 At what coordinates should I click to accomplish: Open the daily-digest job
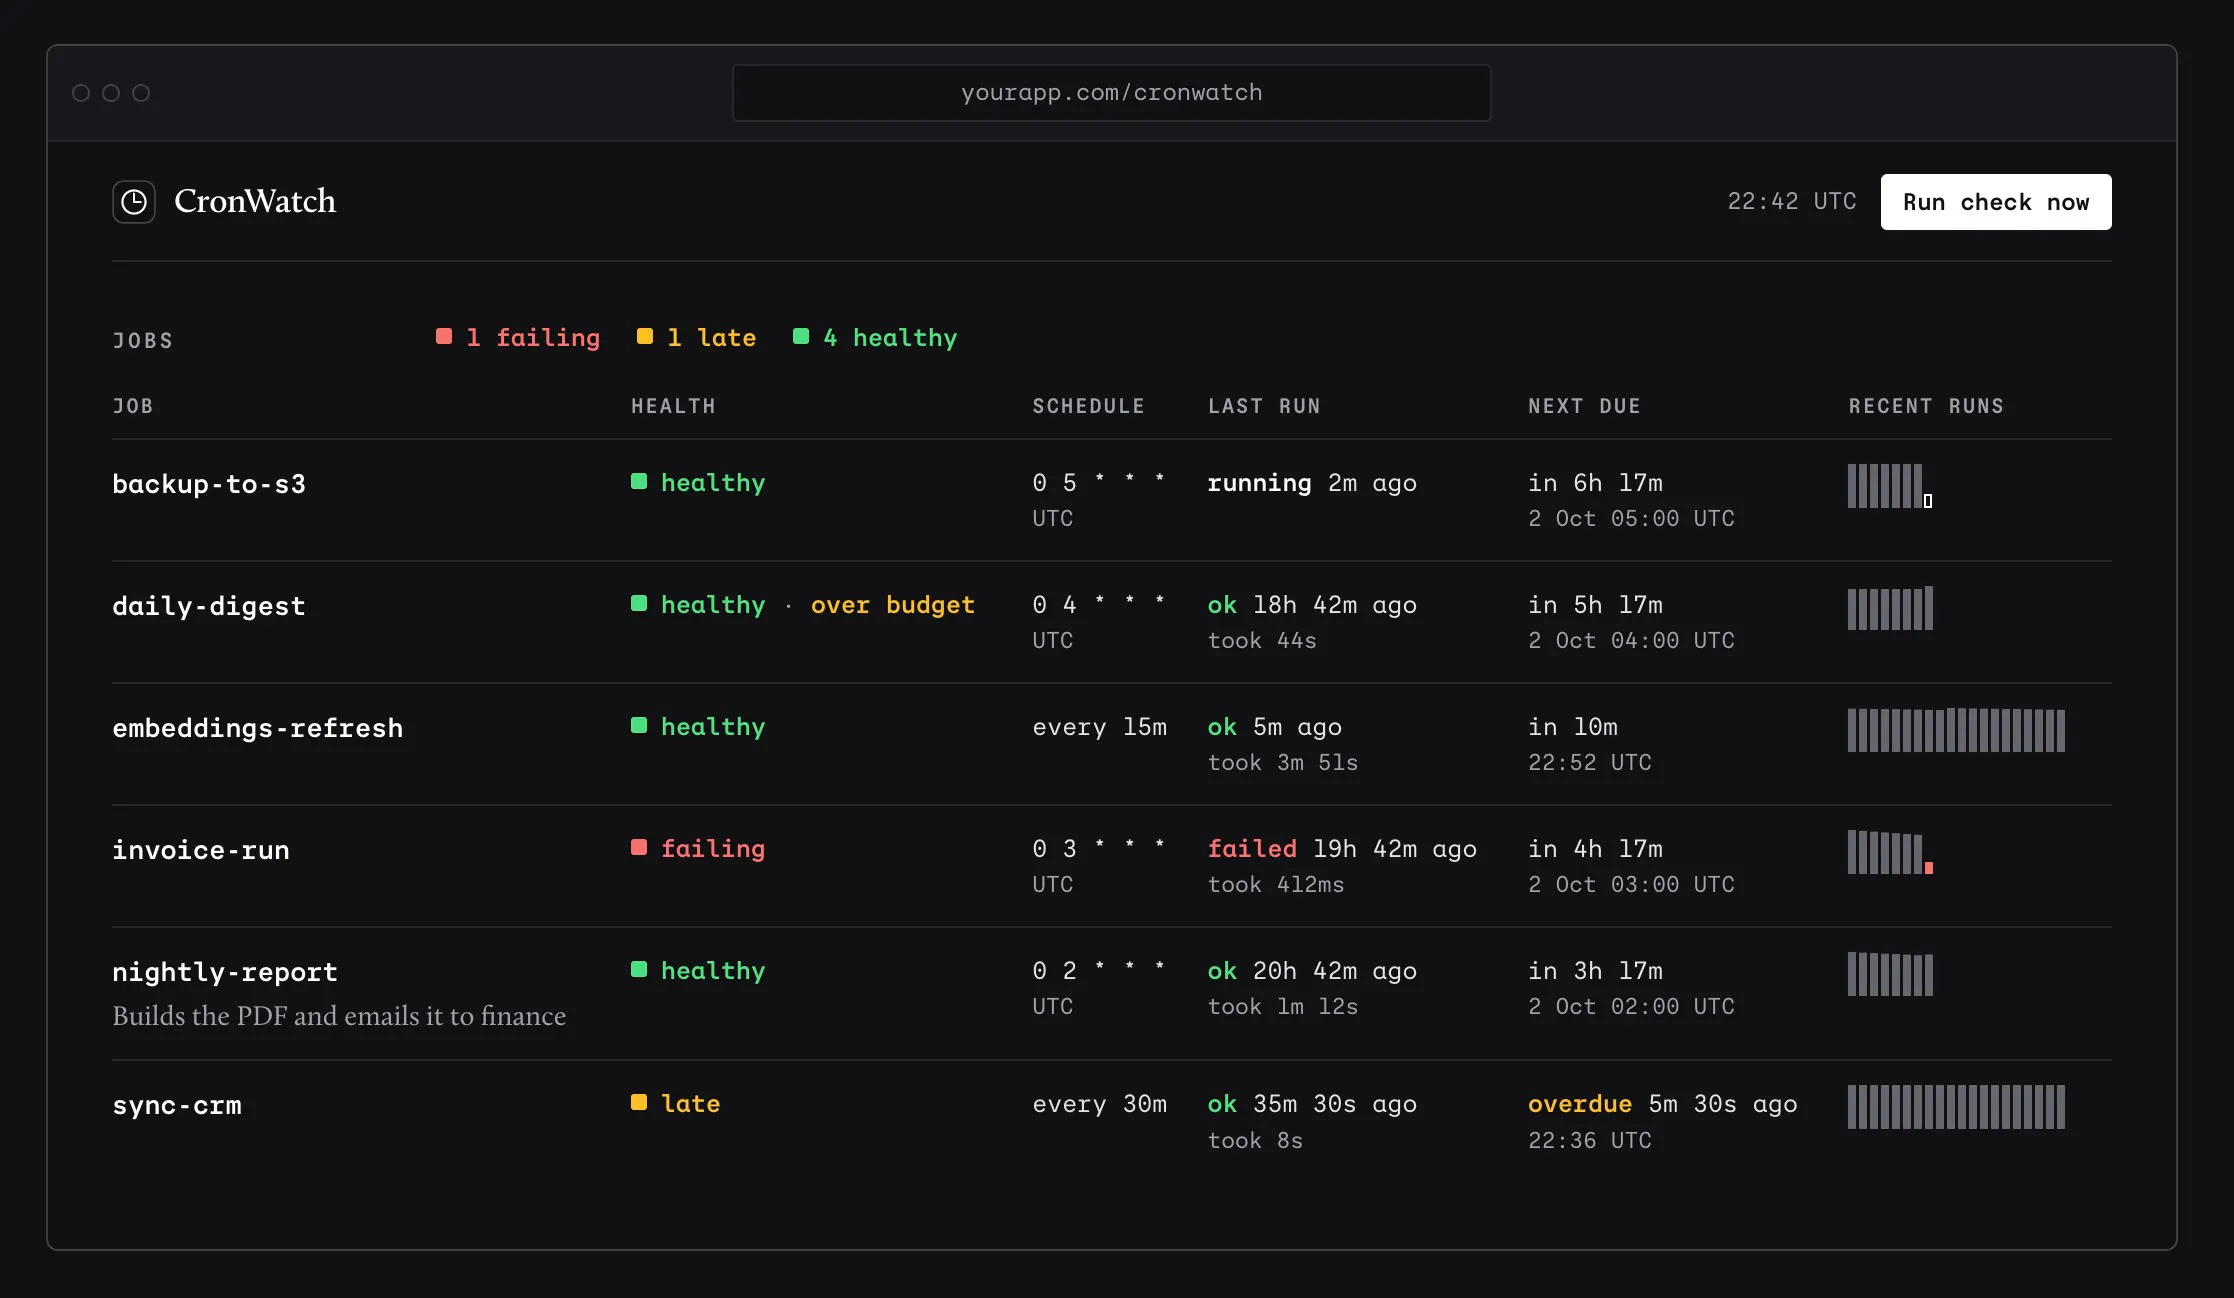point(209,606)
